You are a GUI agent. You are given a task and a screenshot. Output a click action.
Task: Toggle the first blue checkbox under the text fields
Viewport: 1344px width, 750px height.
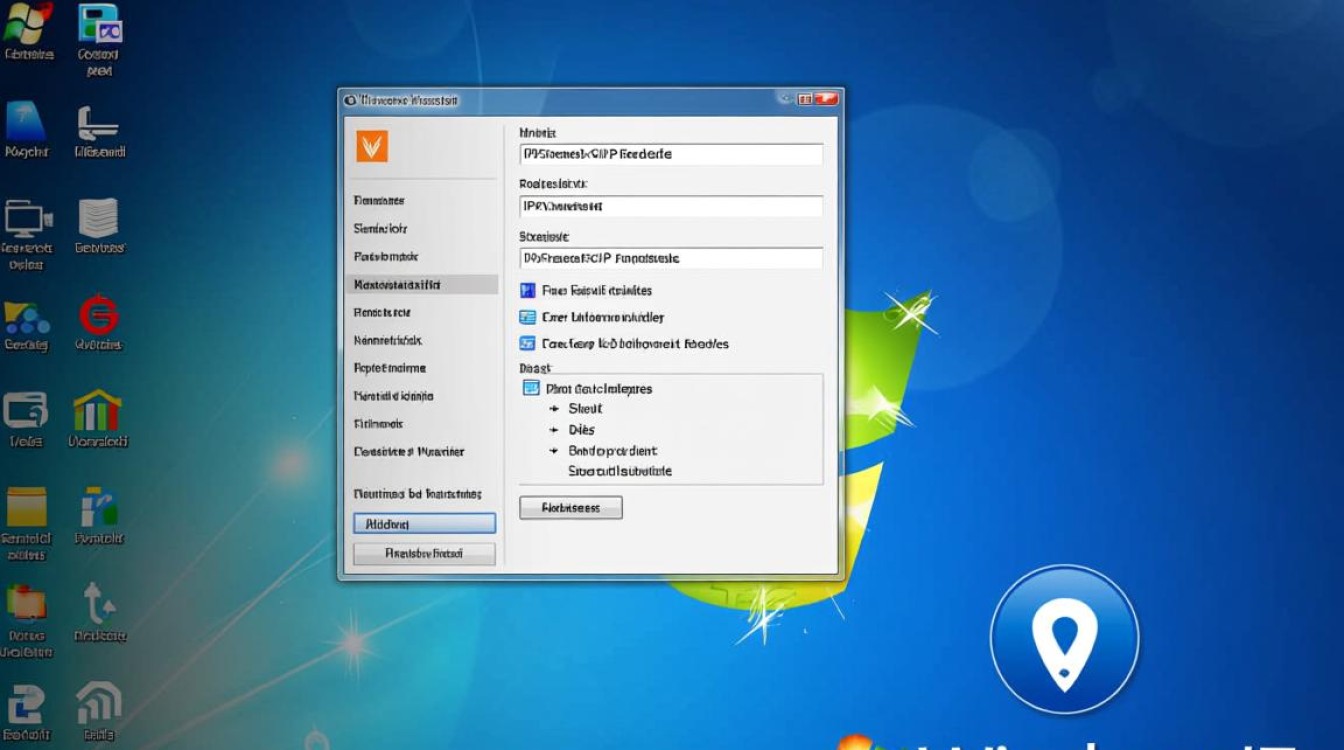(528, 290)
